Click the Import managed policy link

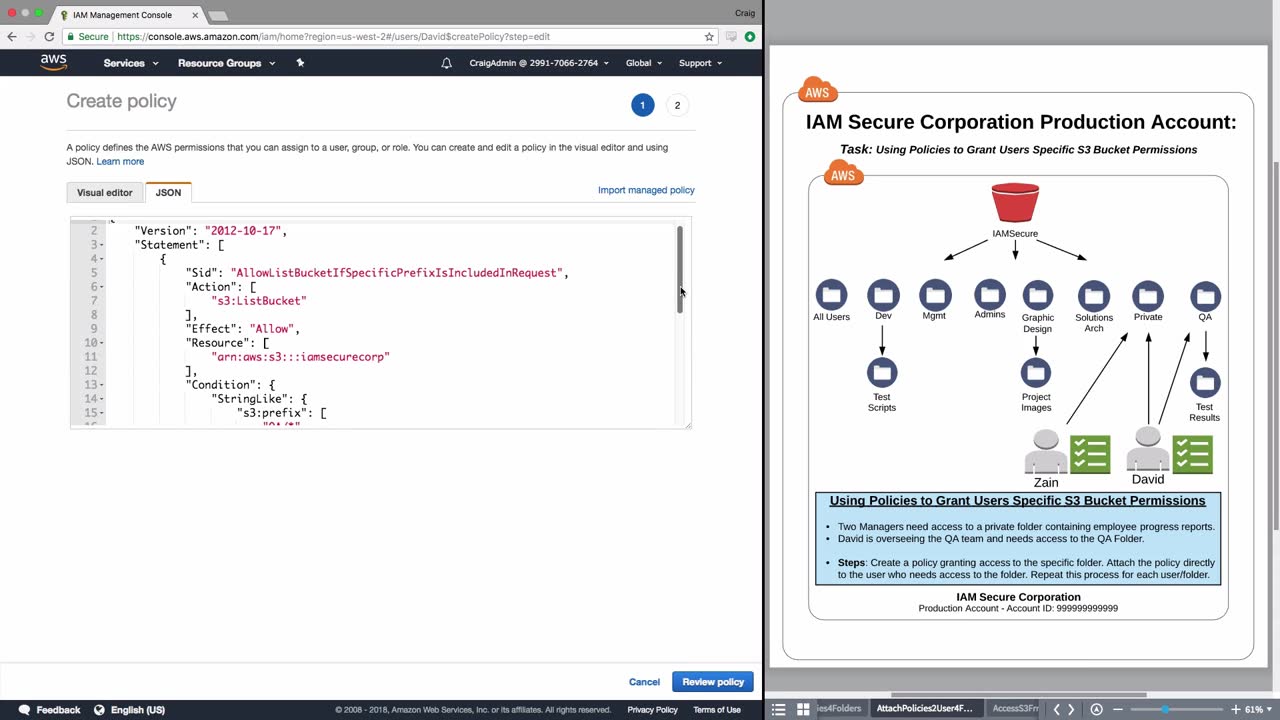coord(646,190)
